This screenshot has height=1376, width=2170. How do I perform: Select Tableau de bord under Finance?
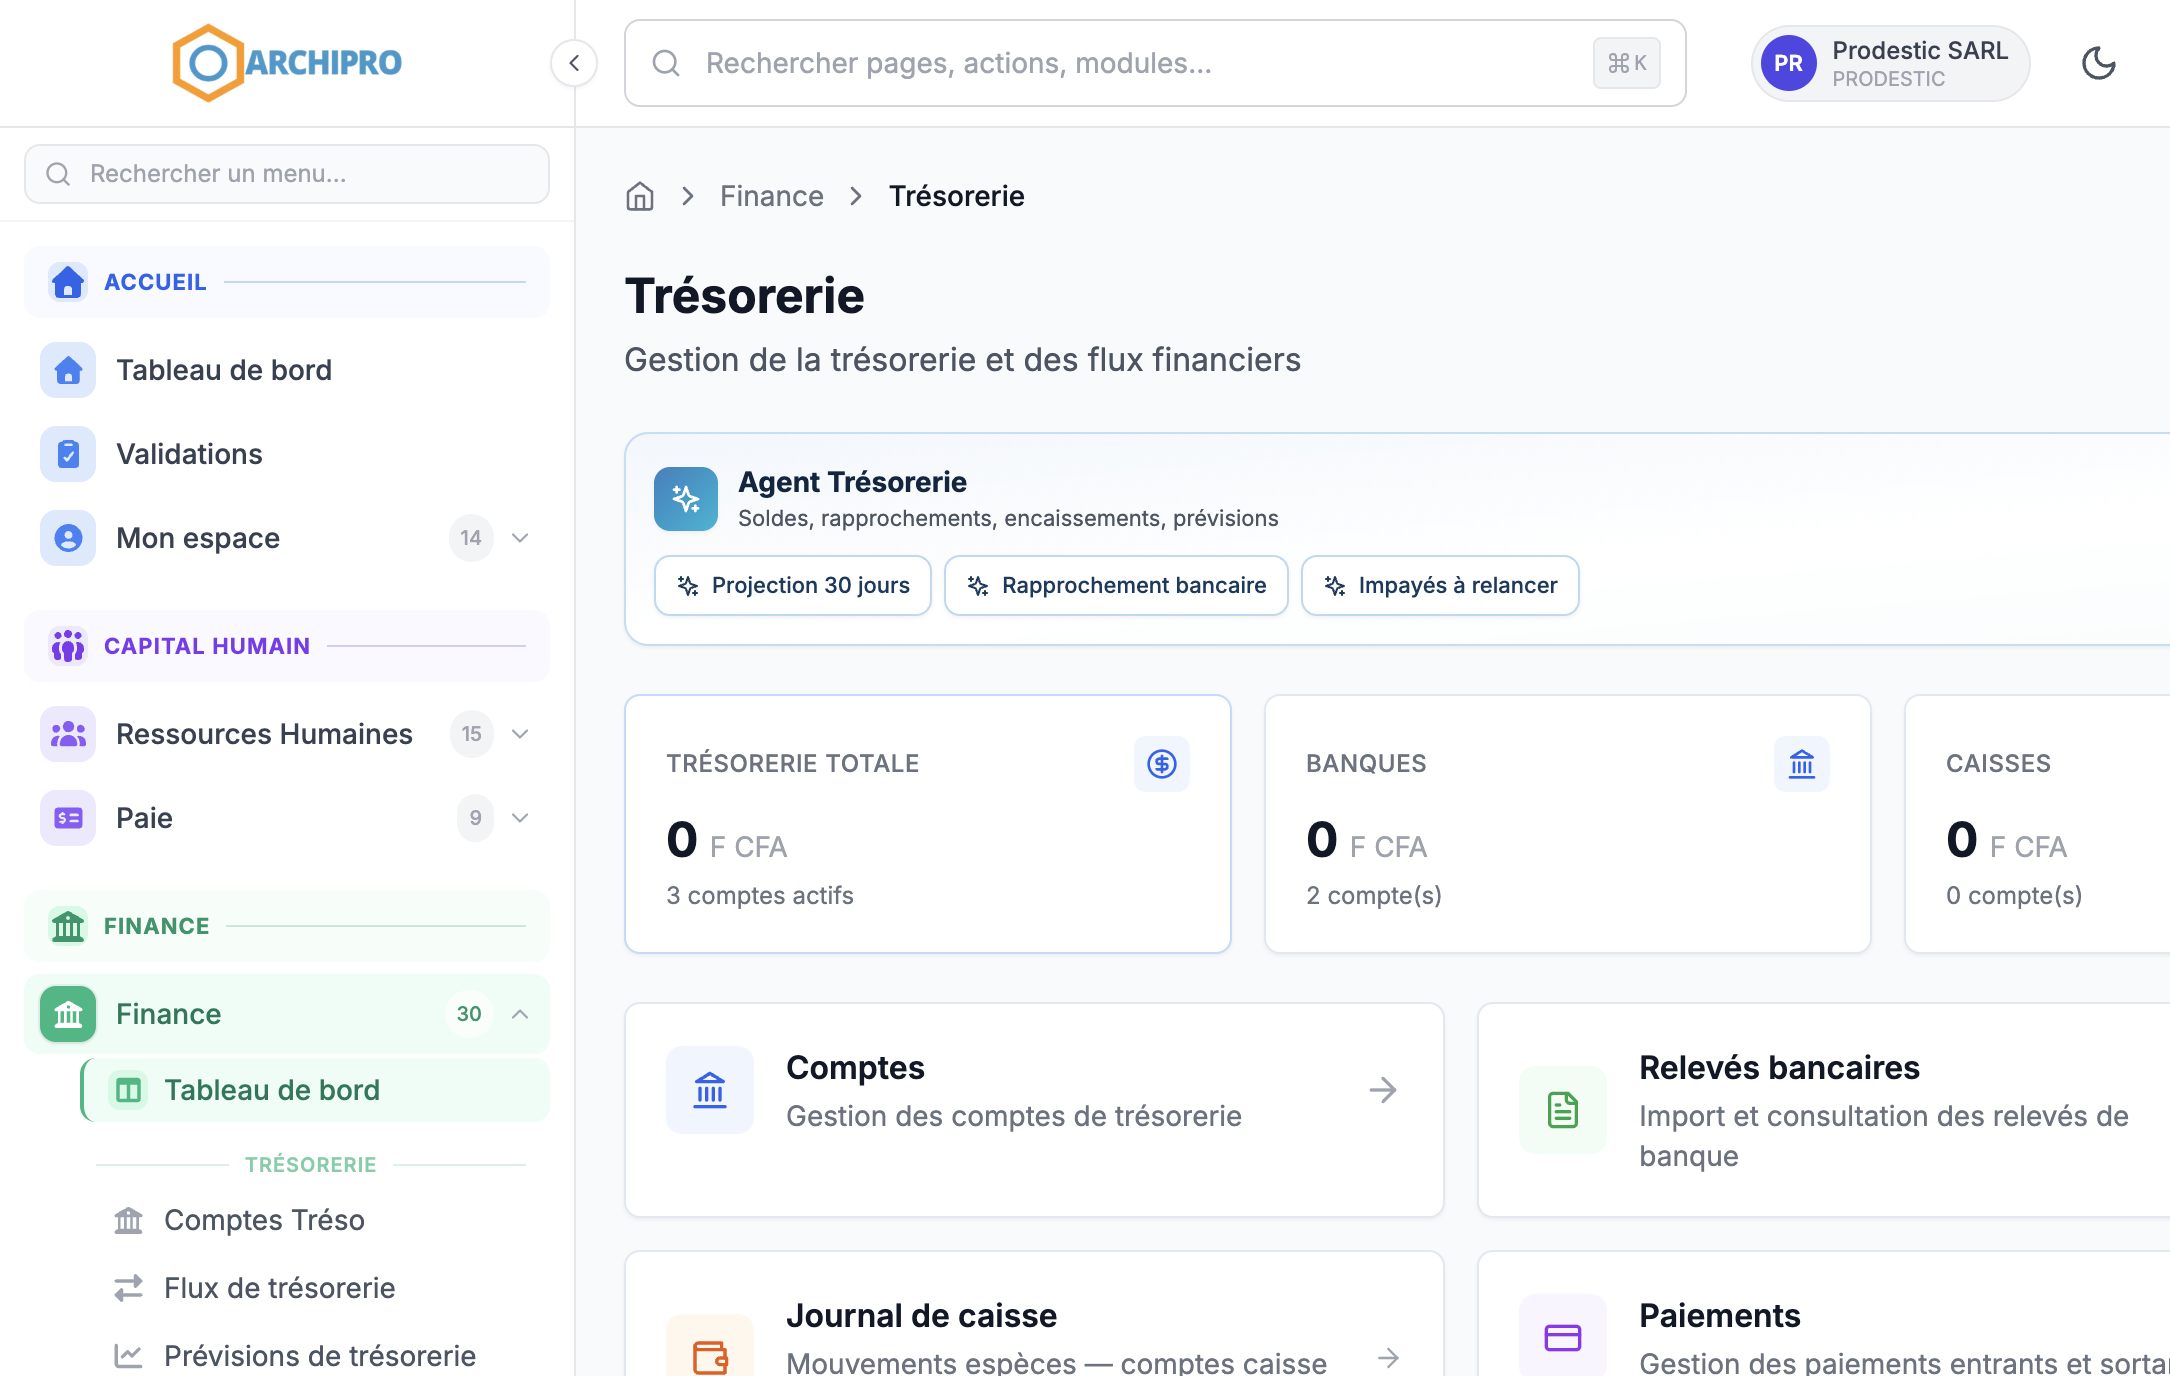pos(315,1090)
